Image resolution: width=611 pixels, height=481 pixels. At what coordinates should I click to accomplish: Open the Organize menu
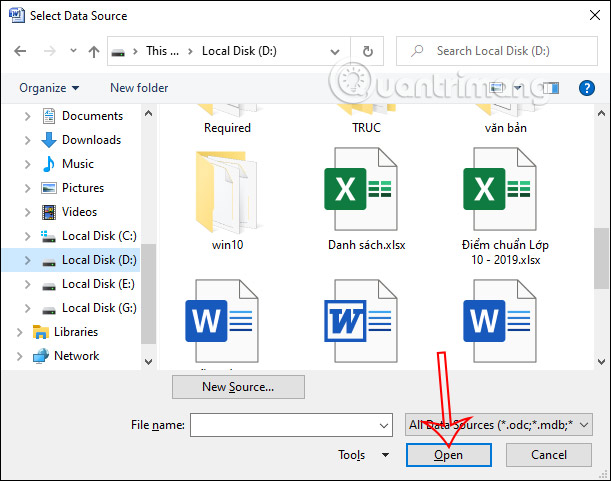tap(49, 88)
